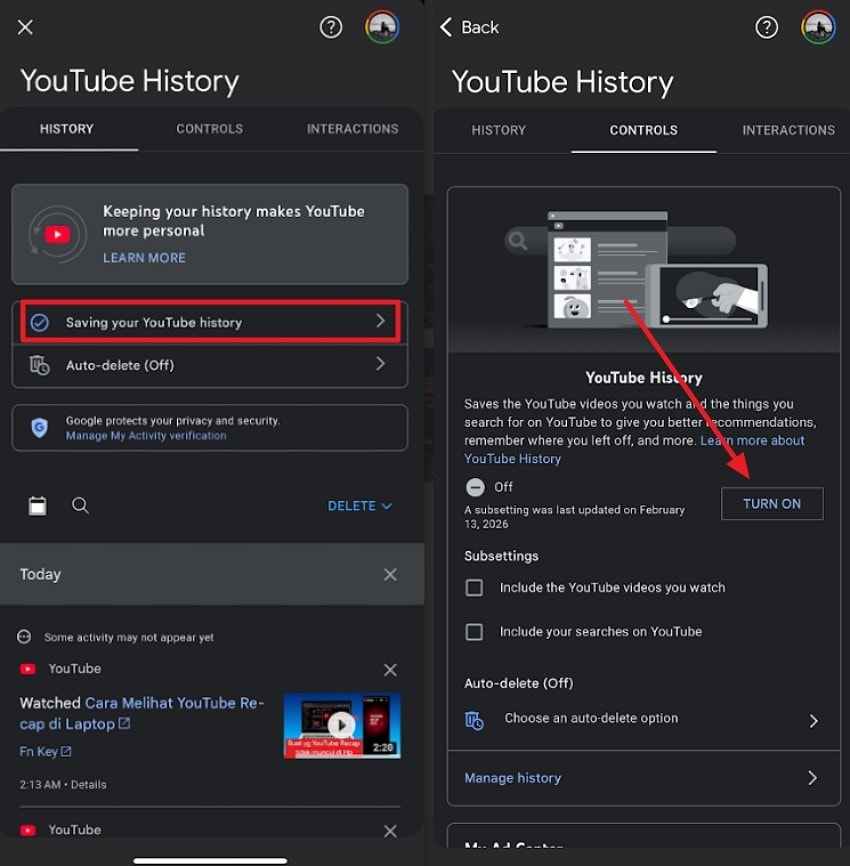This screenshot has width=850, height=866.
Task: Open the DELETE dropdown
Action: point(359,505)
